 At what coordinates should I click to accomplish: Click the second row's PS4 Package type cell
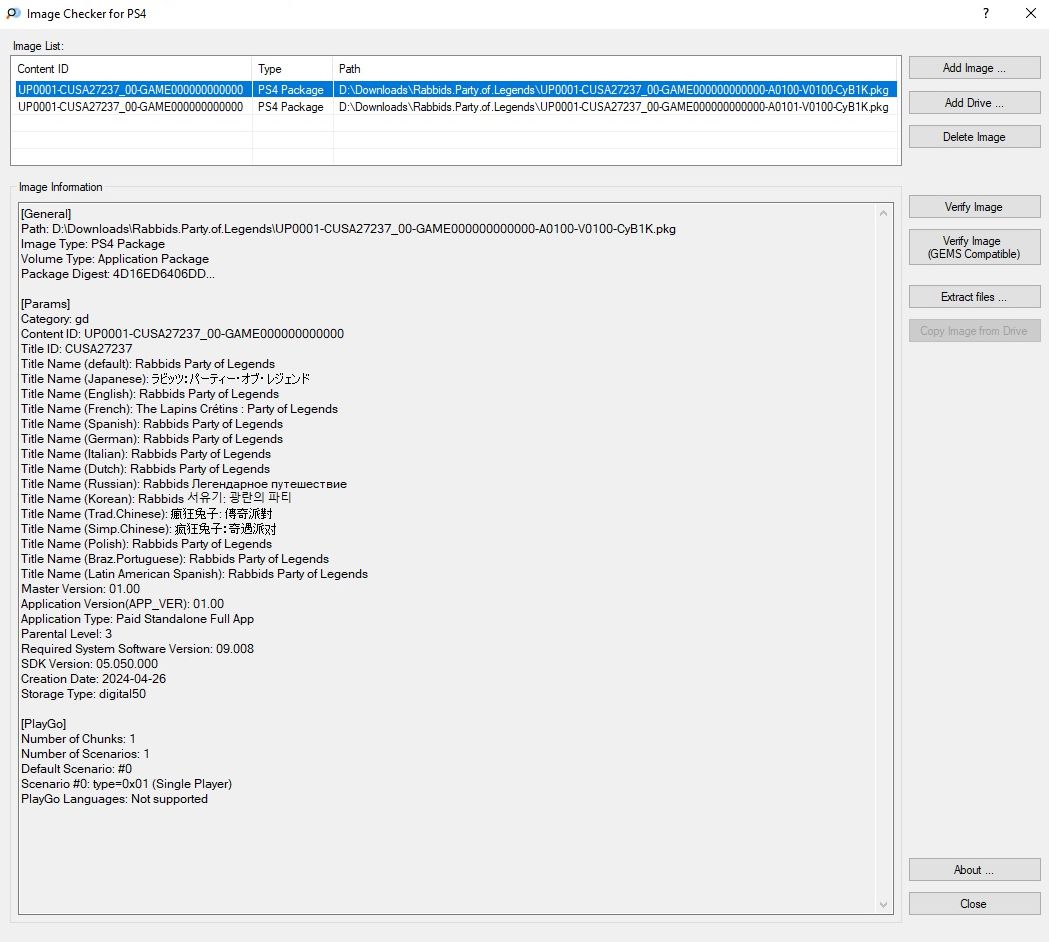point(290,107)
